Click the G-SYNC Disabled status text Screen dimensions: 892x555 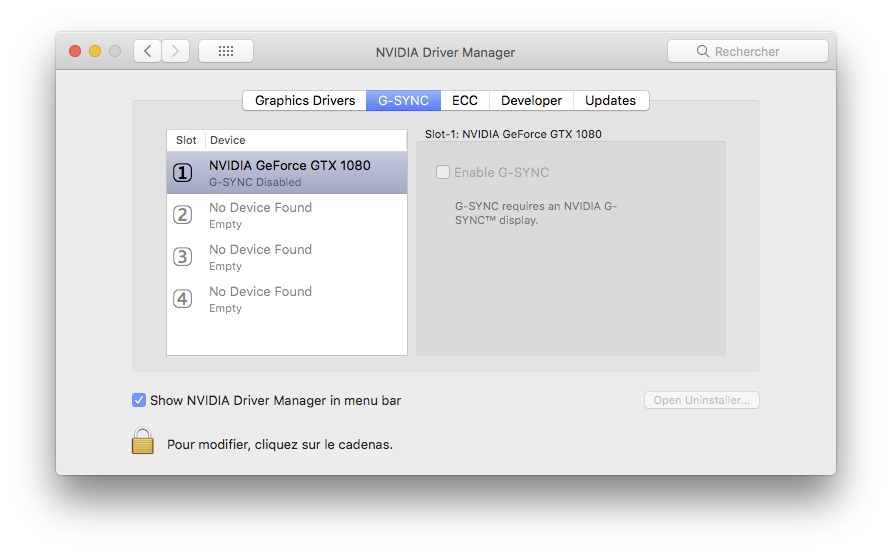255,183
